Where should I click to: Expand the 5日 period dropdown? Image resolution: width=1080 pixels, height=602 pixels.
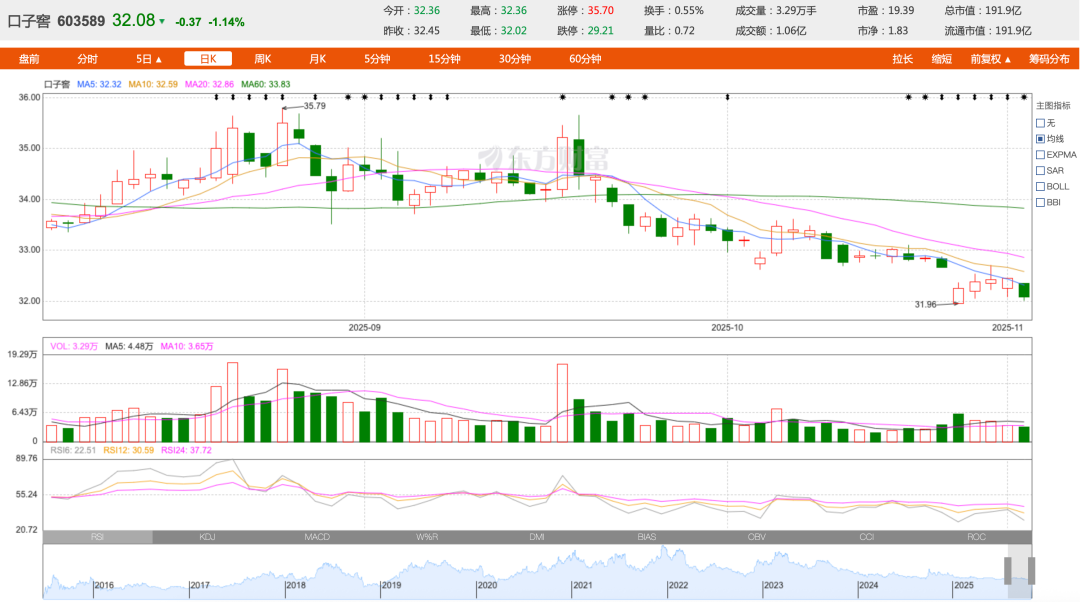tap(149, 59)
